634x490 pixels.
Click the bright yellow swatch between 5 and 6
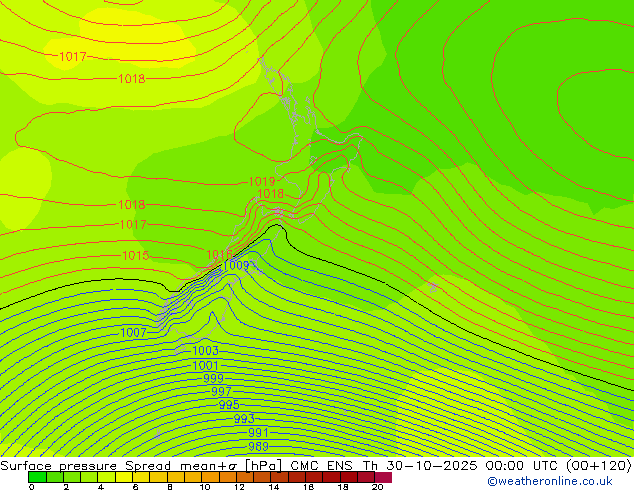pyautogui.click(x=124, y=477)
